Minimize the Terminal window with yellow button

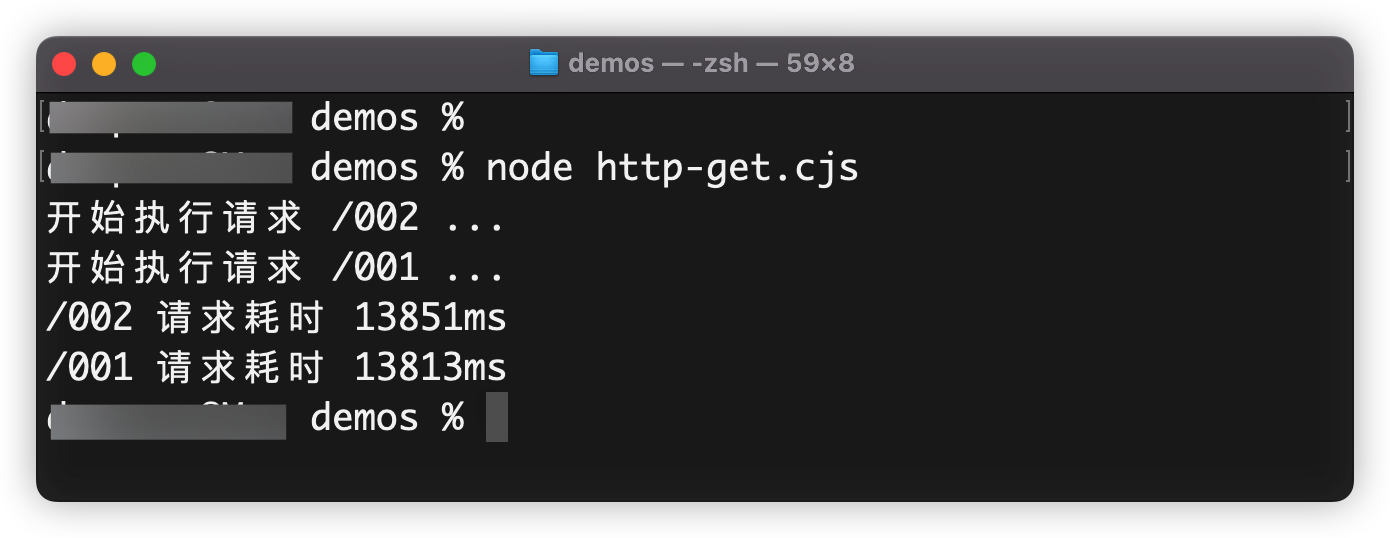tap(104, 64)
